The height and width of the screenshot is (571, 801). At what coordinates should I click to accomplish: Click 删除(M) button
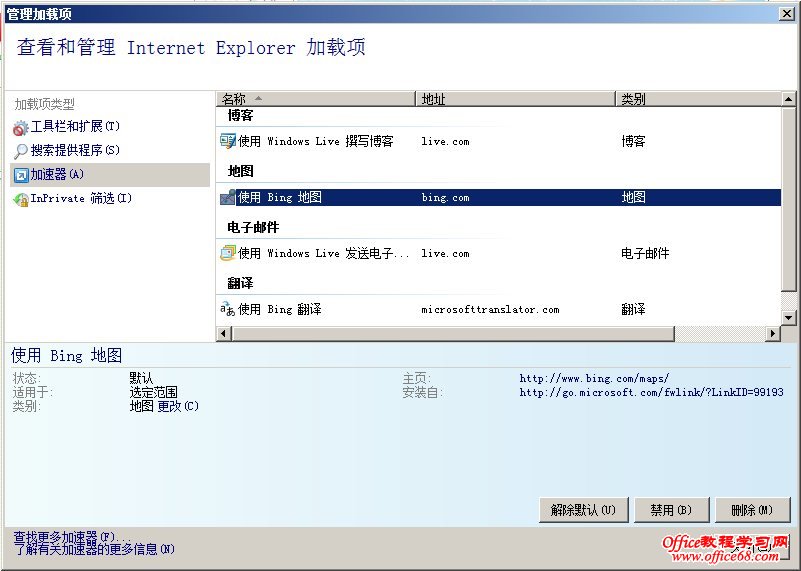(x=752, y=510)
